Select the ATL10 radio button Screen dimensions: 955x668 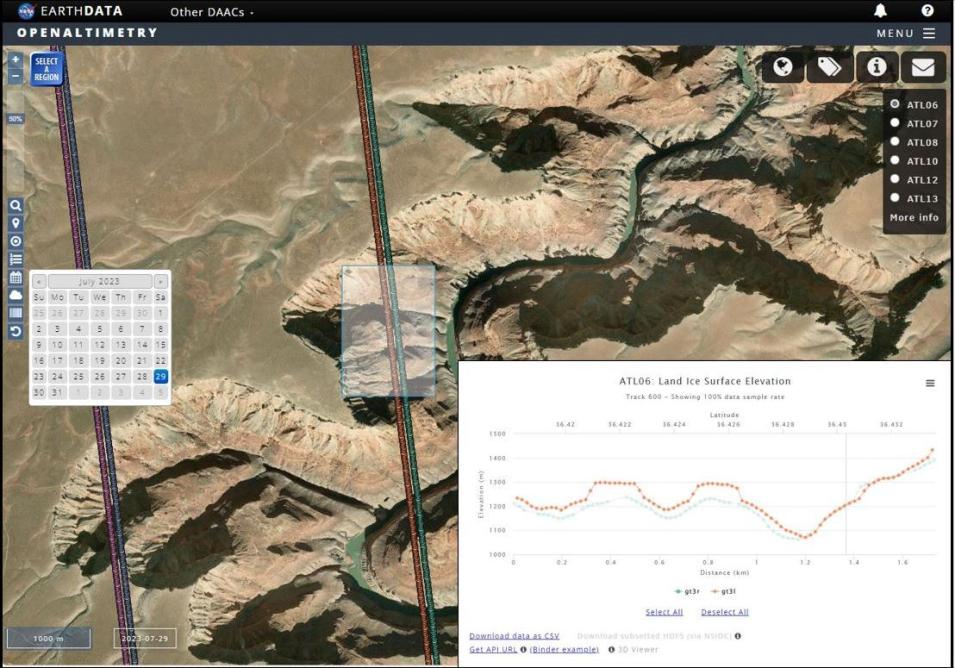pos(895,160)
